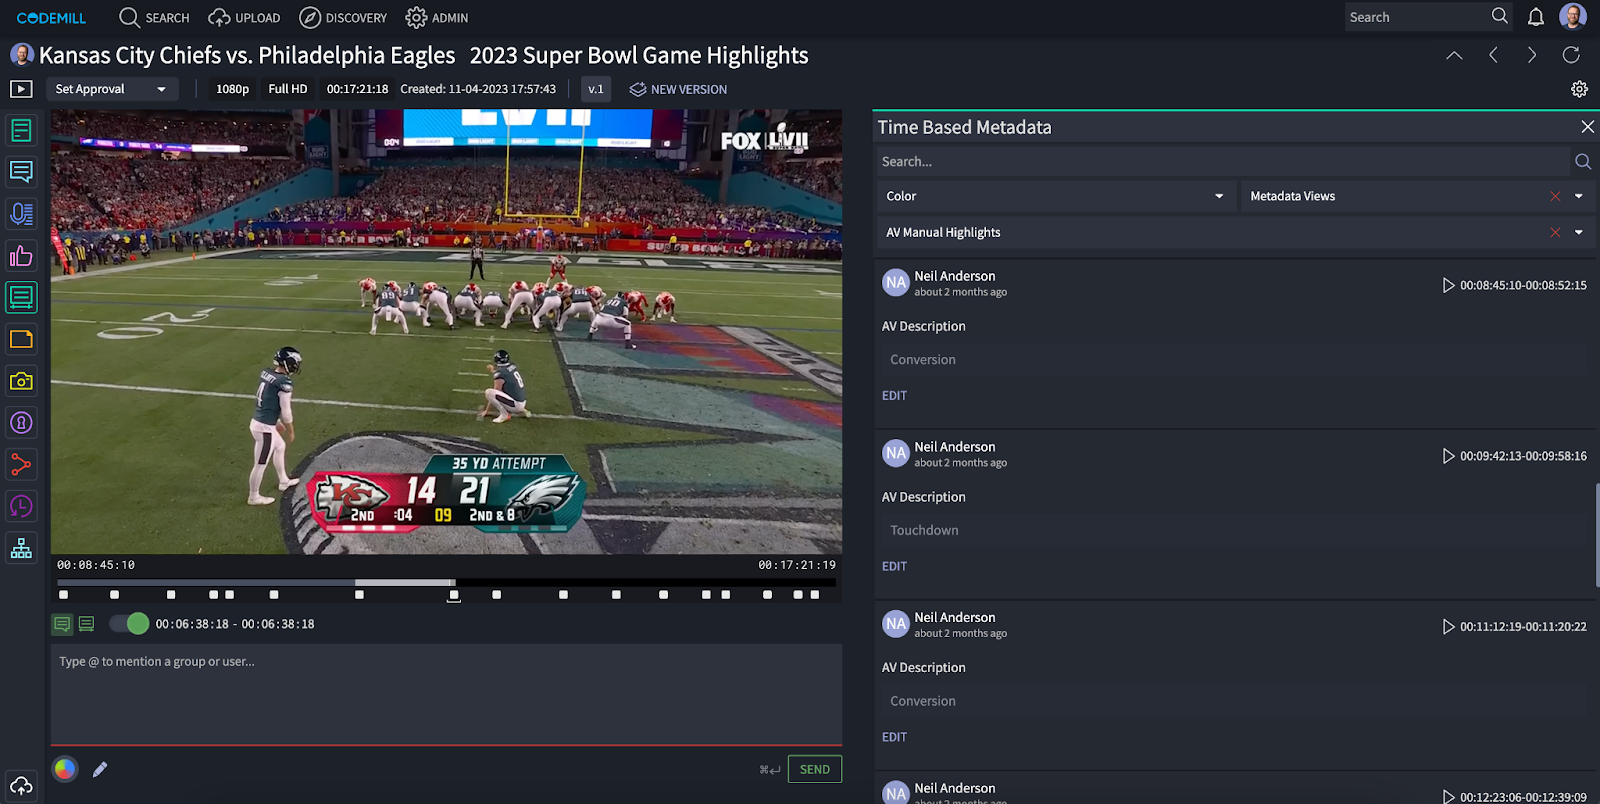Open the audio transcript microphone icon

pos(21,213)
